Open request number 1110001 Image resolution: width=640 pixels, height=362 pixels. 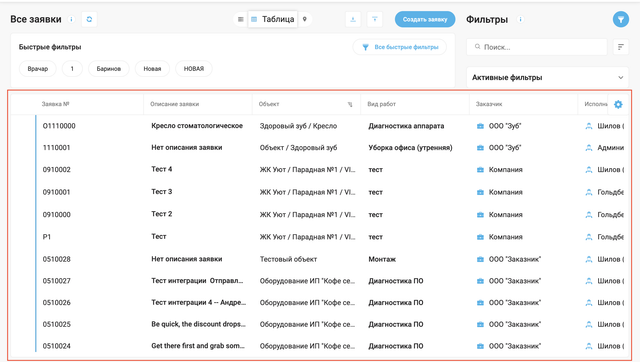tap(56, 148)
